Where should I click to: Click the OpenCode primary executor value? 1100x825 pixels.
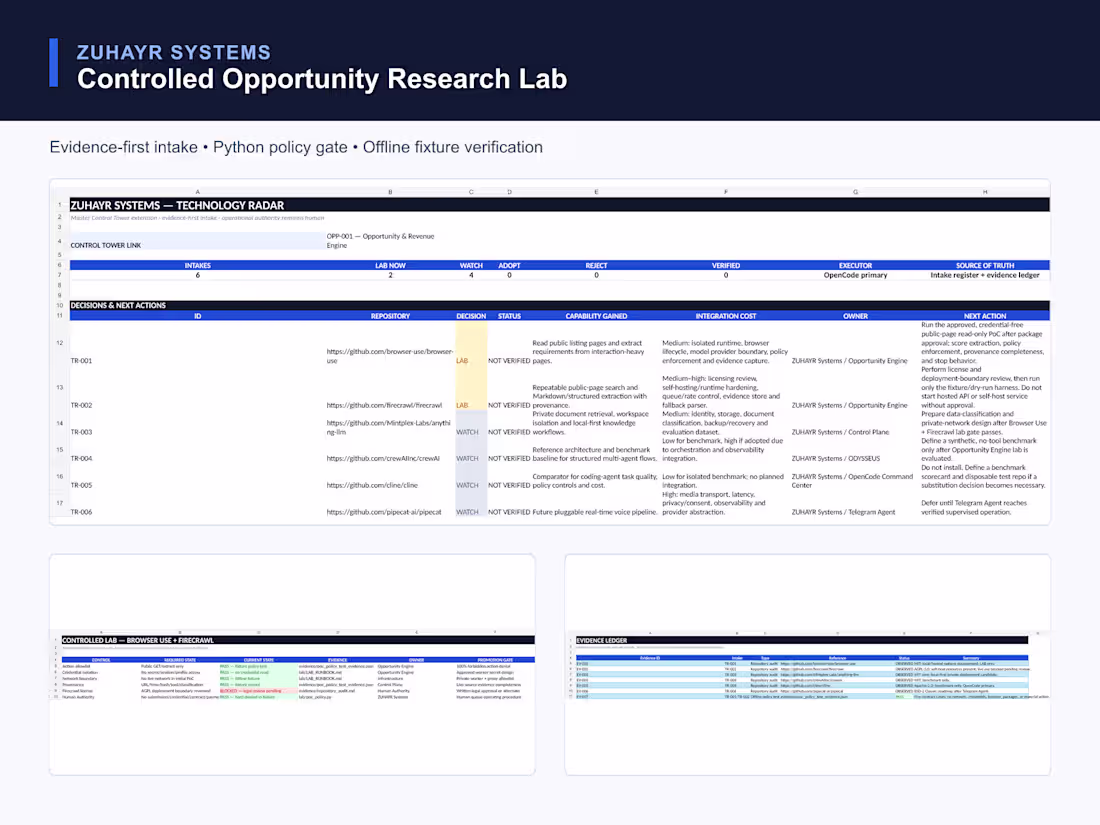point(855,275)
